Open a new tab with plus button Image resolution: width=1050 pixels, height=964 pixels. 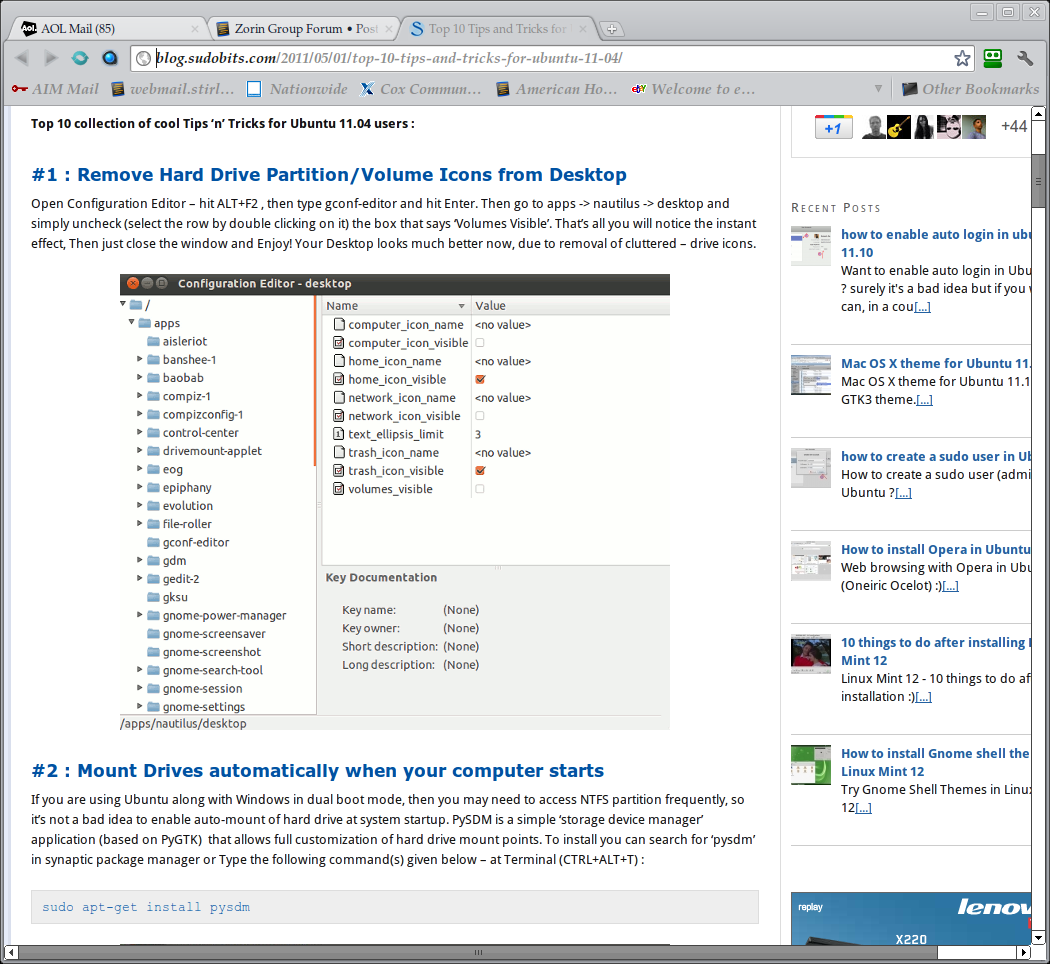(611, 29)
